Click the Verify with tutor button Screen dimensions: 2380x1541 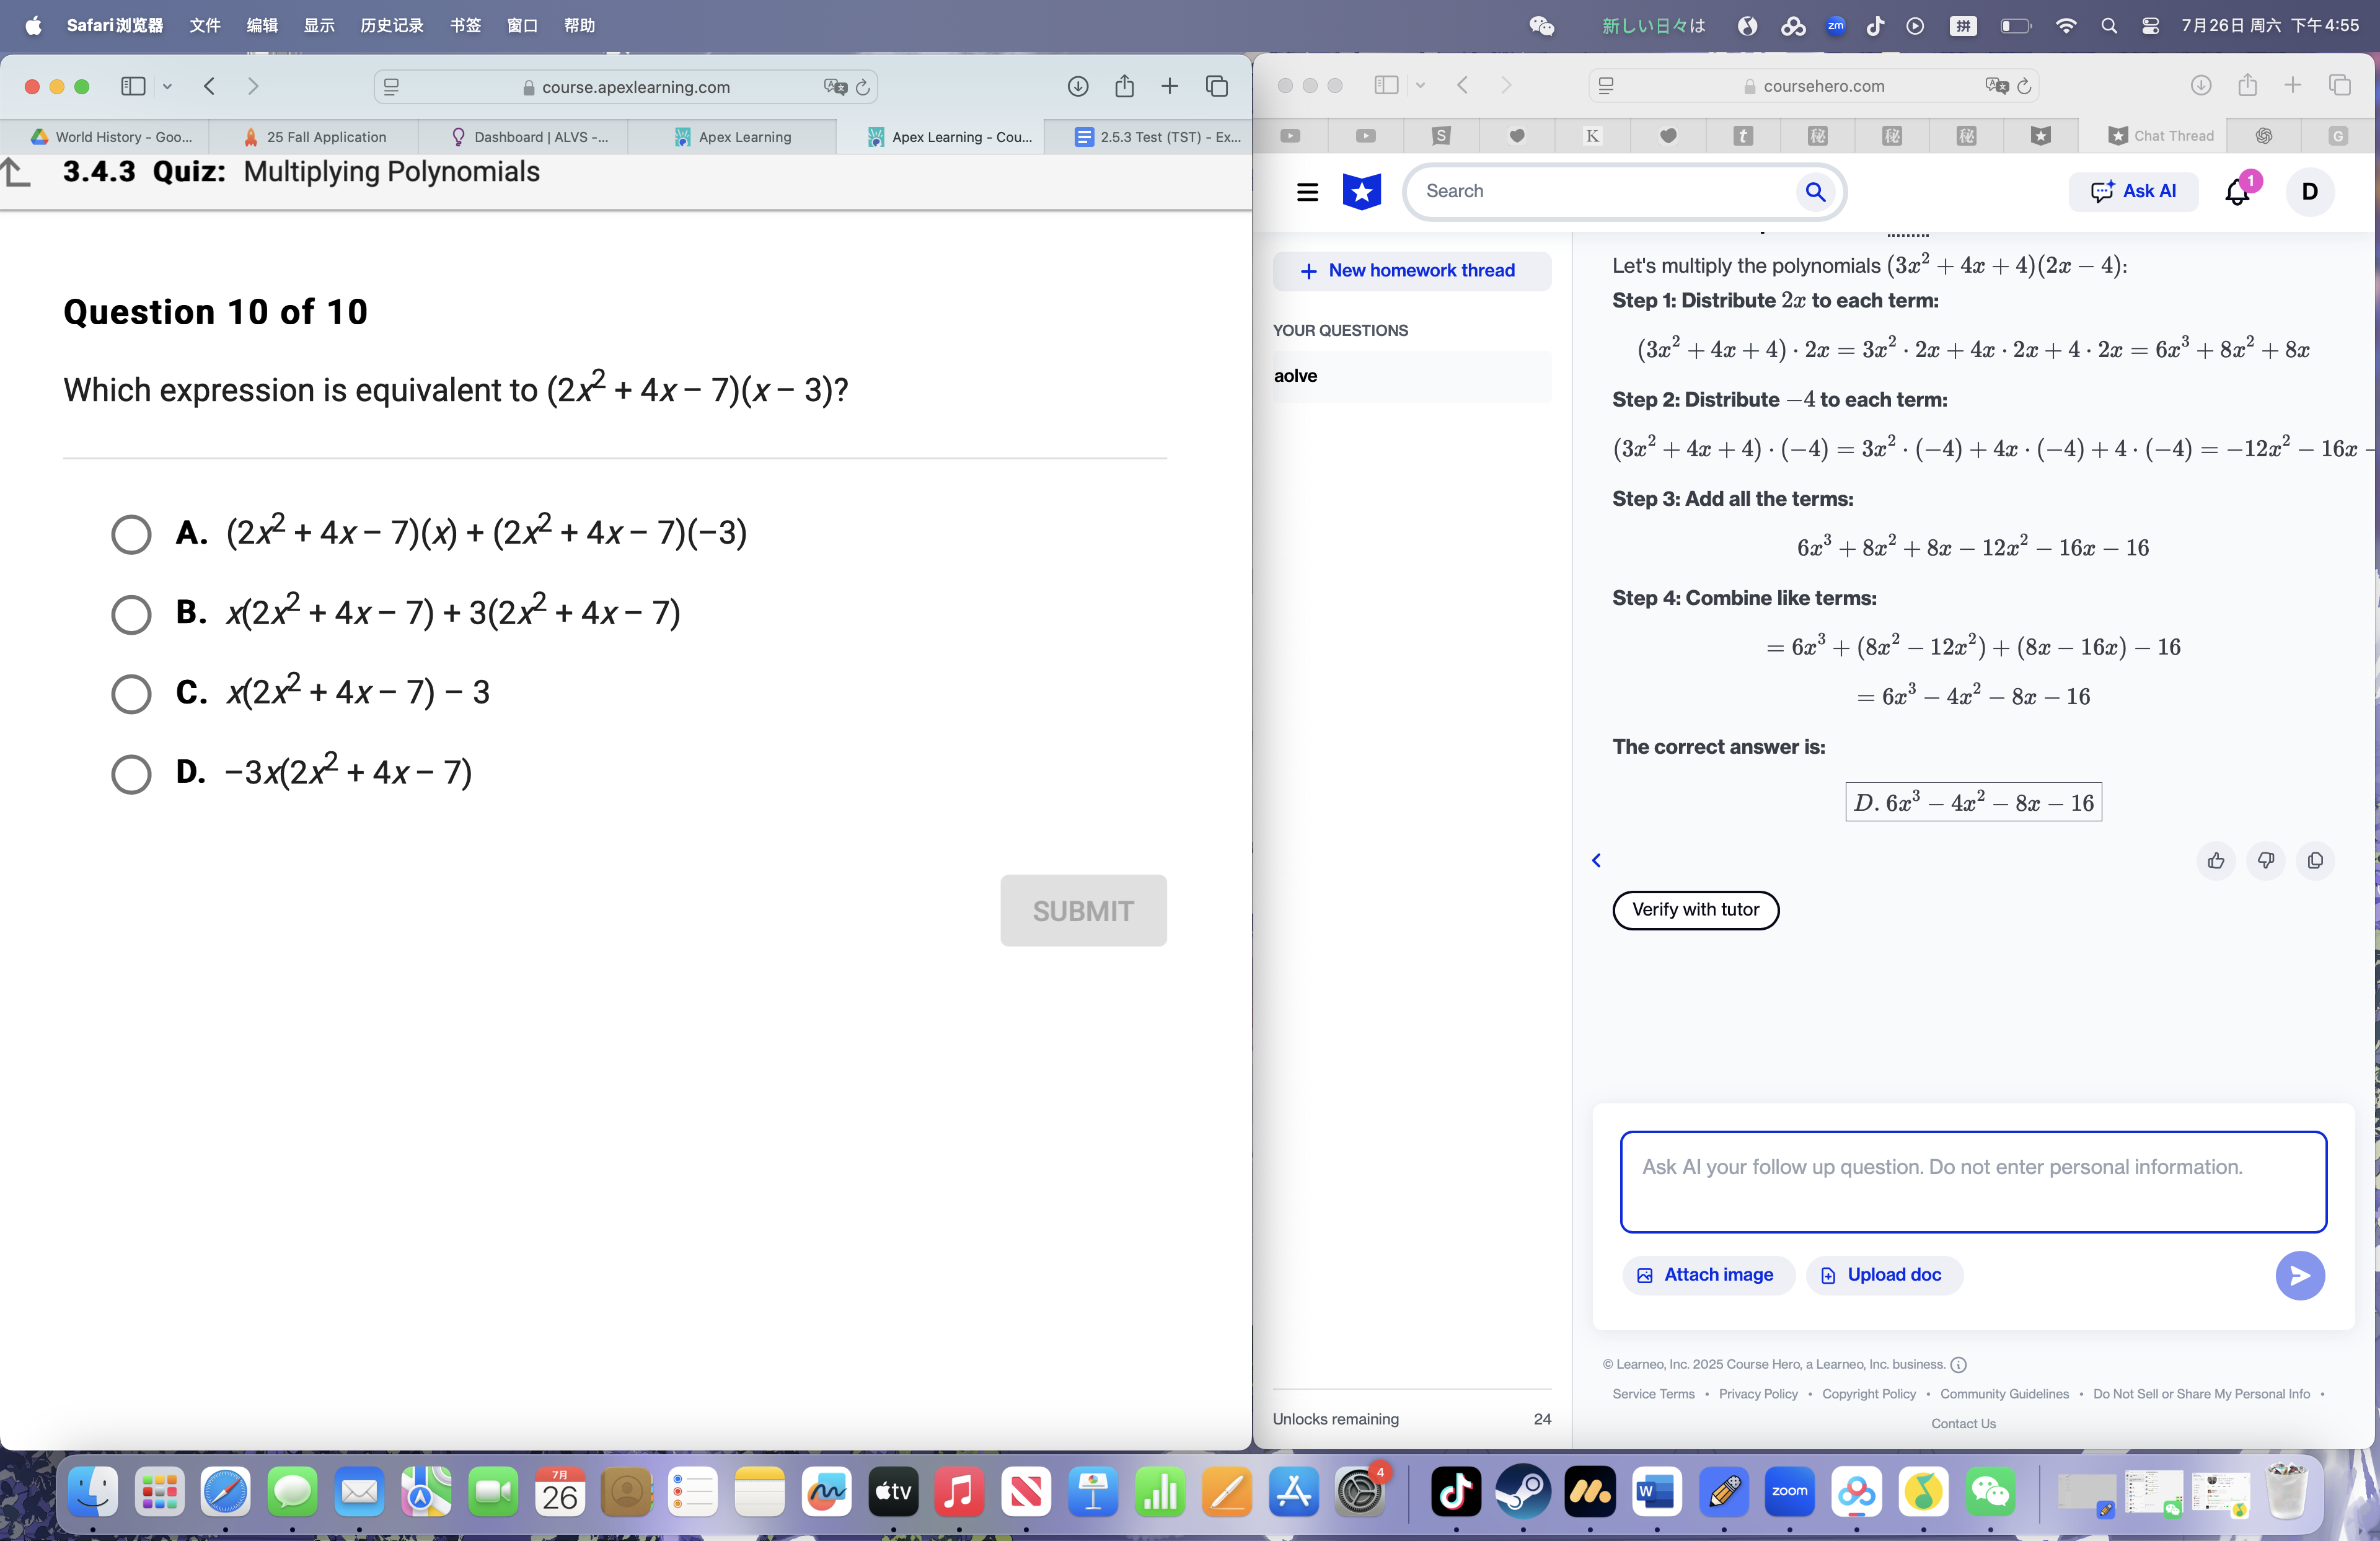1695,909
